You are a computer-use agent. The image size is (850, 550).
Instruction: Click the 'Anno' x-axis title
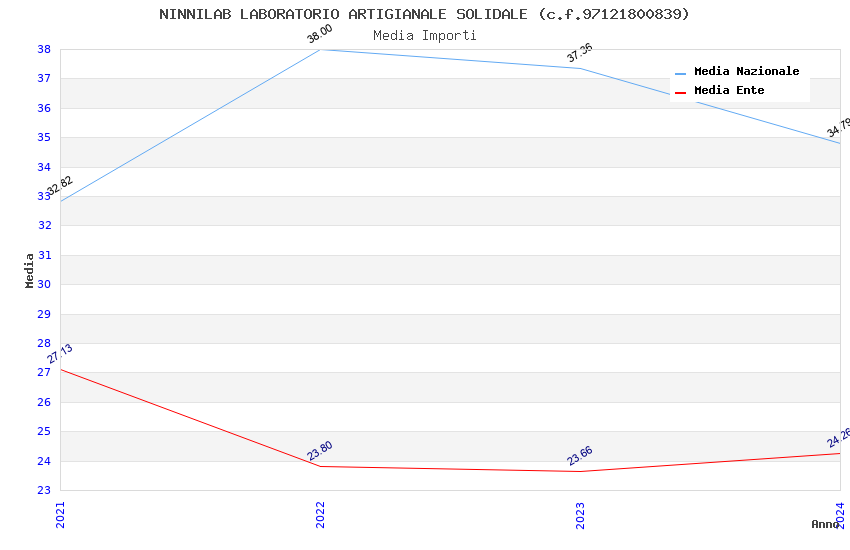pos(825,524)
